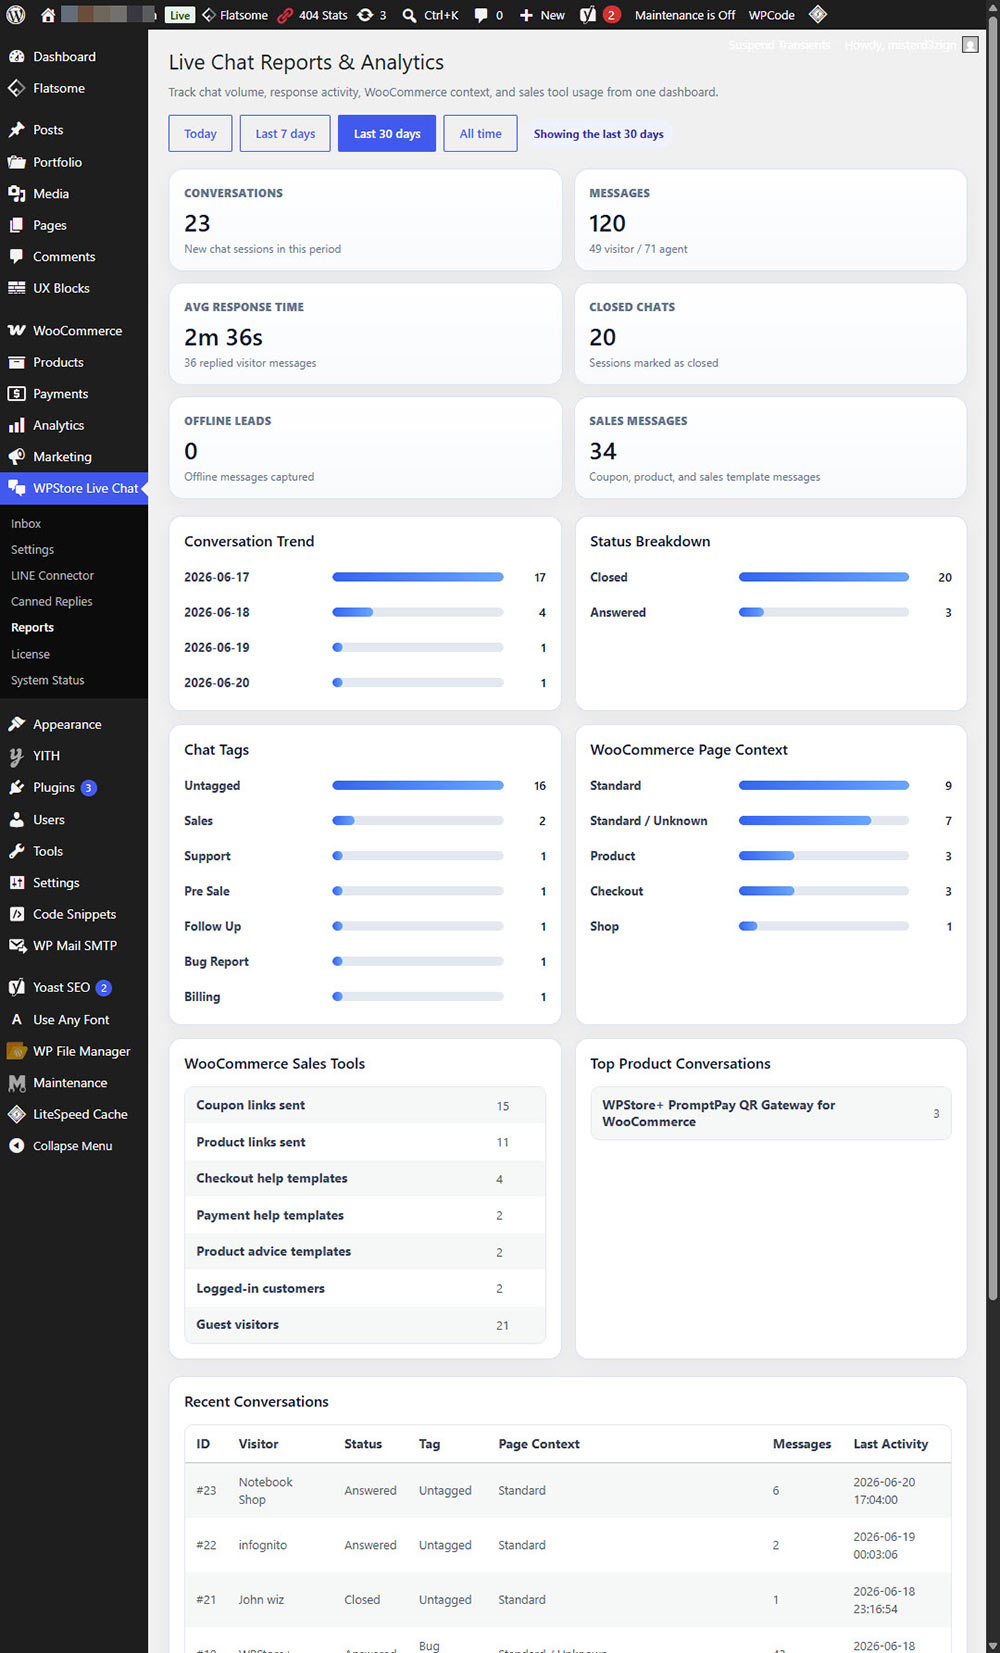The width and height of the screenshot is (1000, 1653).
Task: Collapse the admin sidebar menu
Action: click(74, 1146)
